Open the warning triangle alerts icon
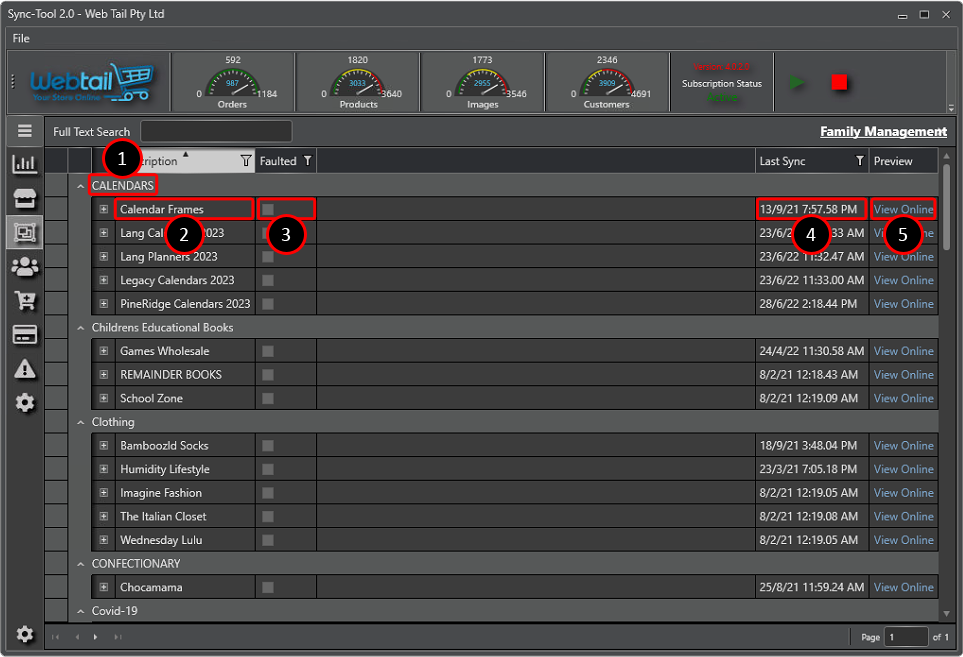The height and width of the screenshot is (657, 963). (25, 369)
